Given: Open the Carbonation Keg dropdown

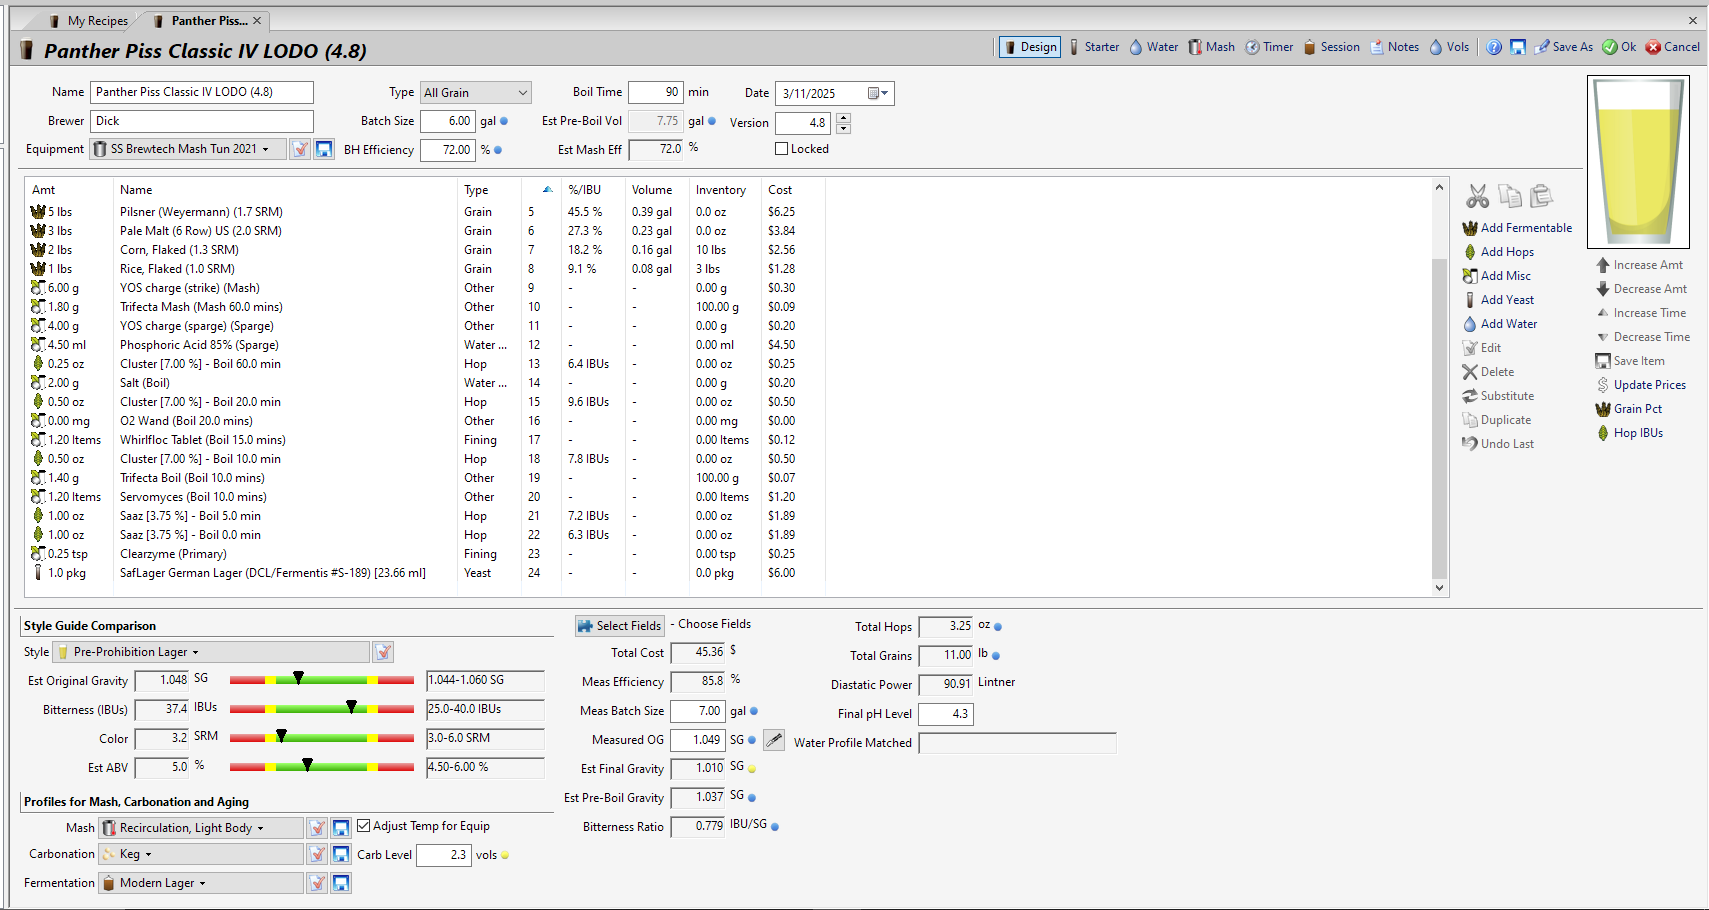Looking at the screenshot, I should (x=200, y=854).
